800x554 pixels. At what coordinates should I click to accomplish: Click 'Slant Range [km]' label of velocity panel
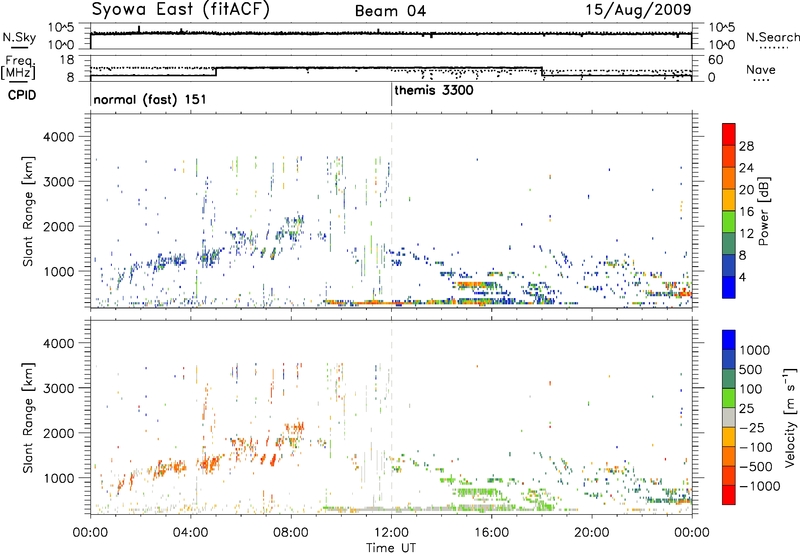[x=28, y=418]
